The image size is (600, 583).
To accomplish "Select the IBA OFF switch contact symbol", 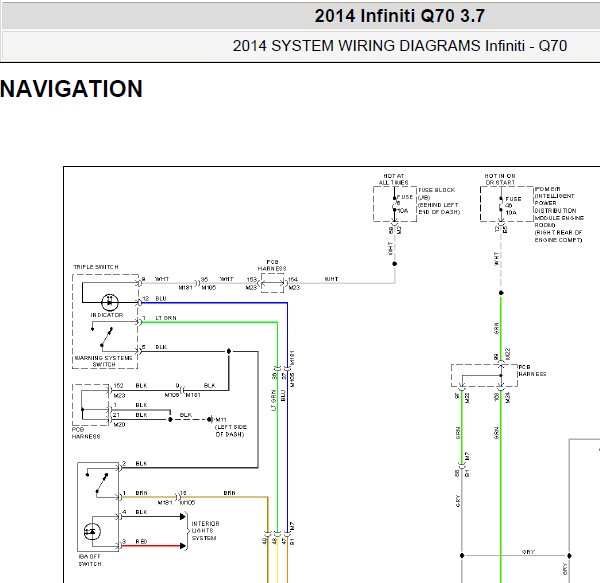I will pyautogui.click(x=97, y=485).
